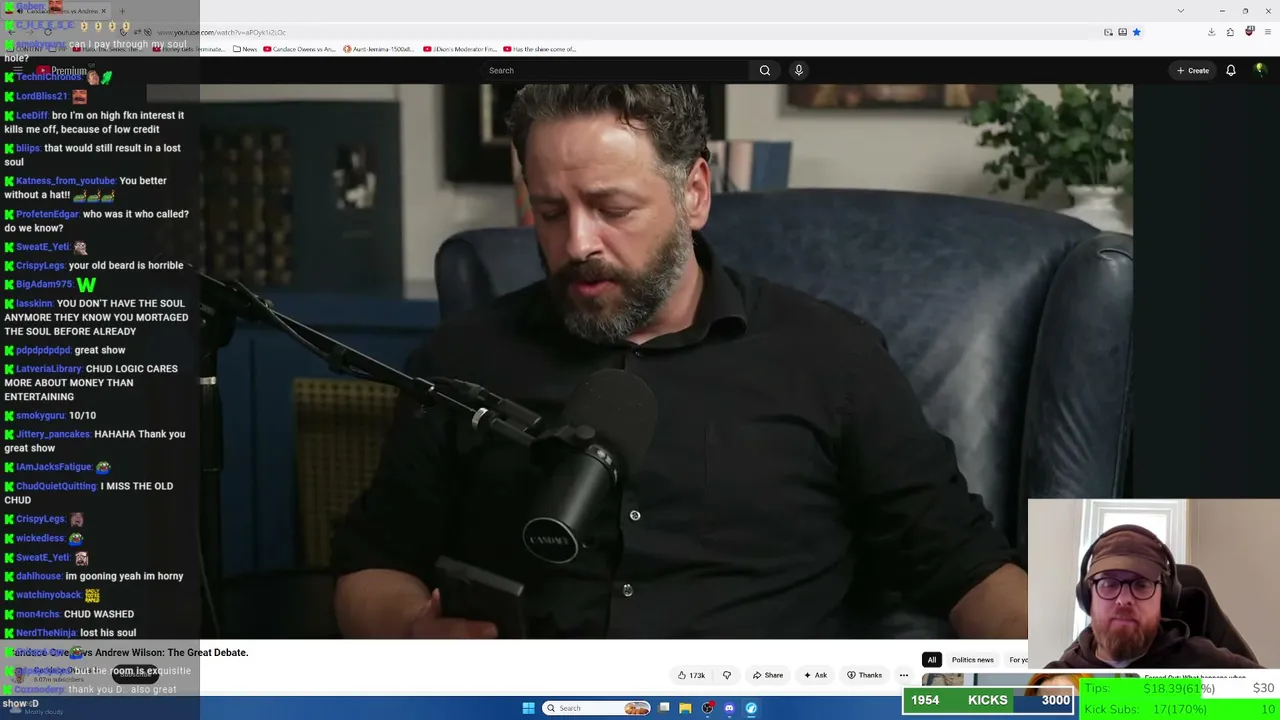Image resolution: width=1280 pixels, height=720 pixels.
Task: Click username dahlhouse in chat
Action: [39, 576]
